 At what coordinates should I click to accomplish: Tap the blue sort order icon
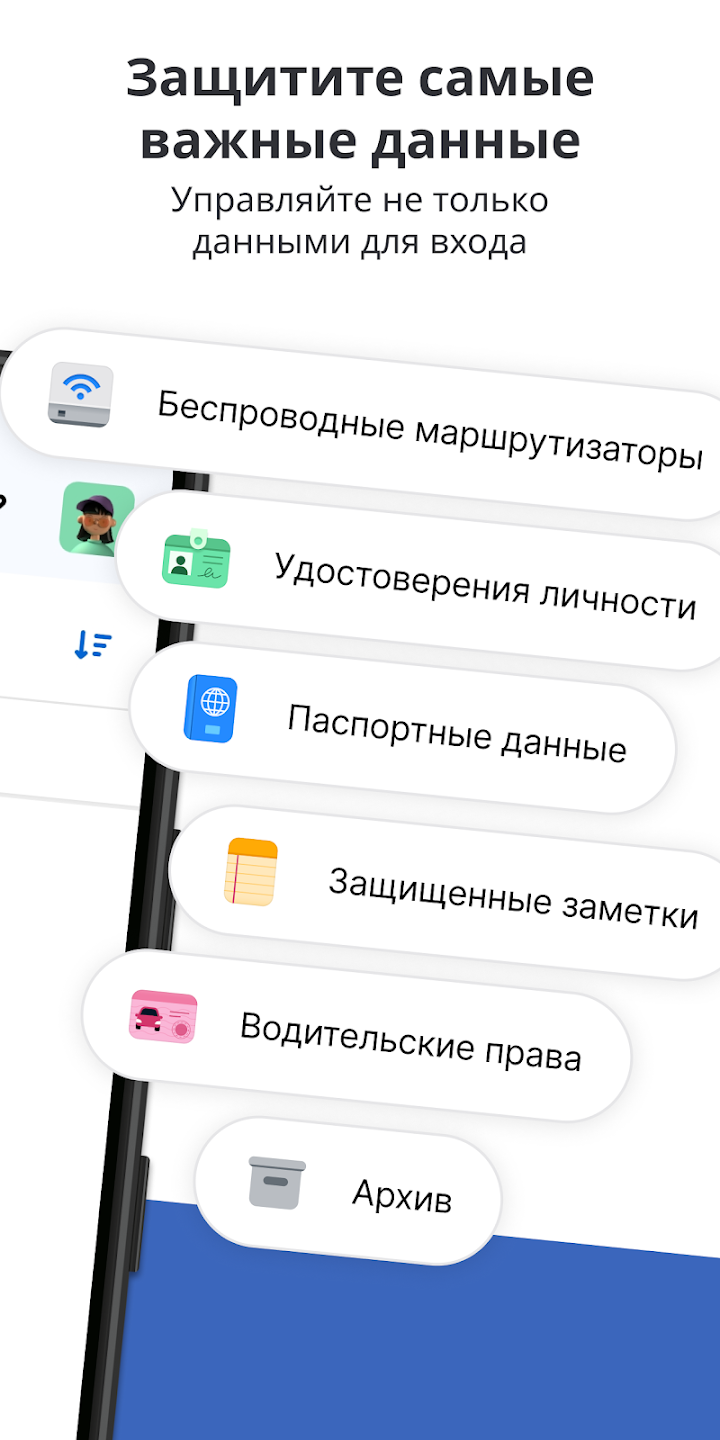click(93, 645)
